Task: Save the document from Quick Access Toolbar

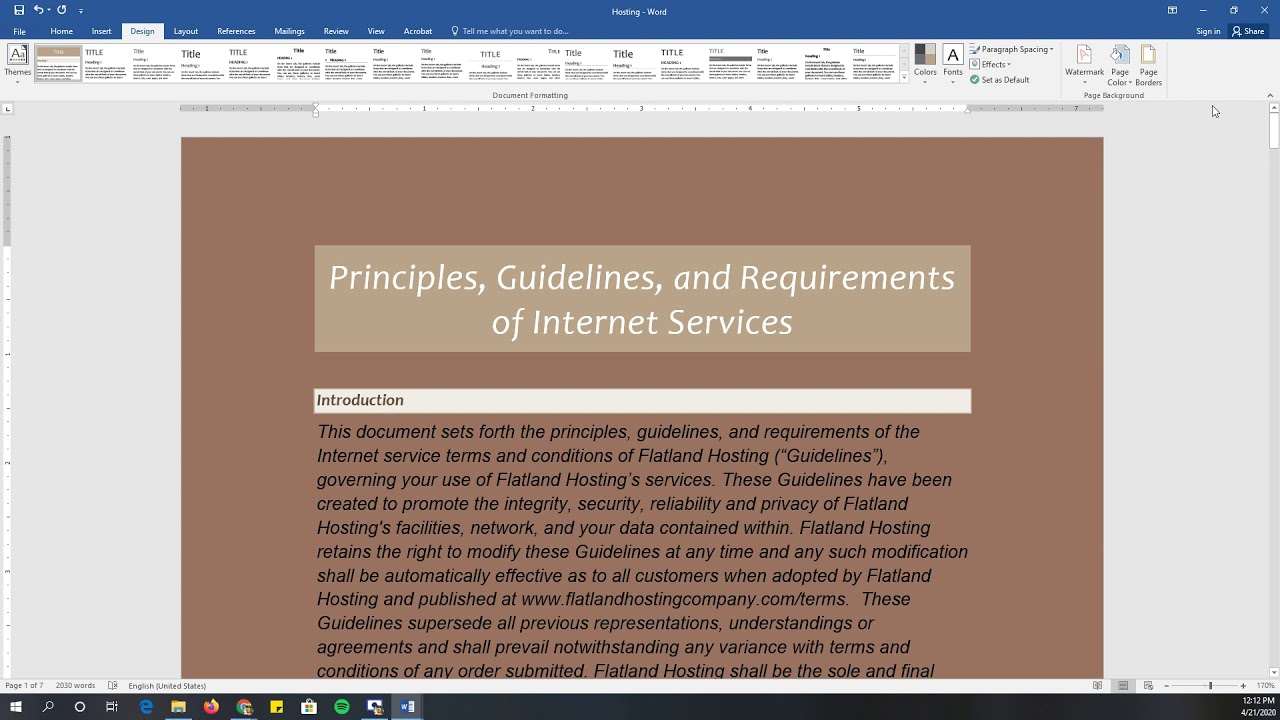Action: click(18, 10)
